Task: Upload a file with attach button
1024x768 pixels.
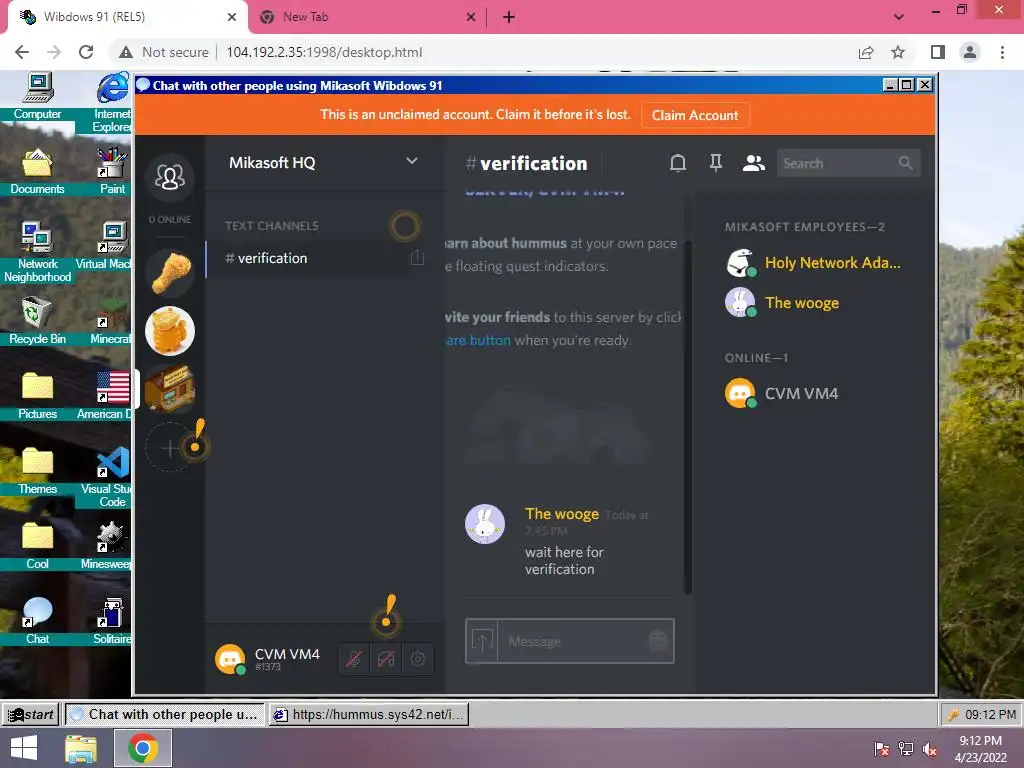Action: [482, 641]
